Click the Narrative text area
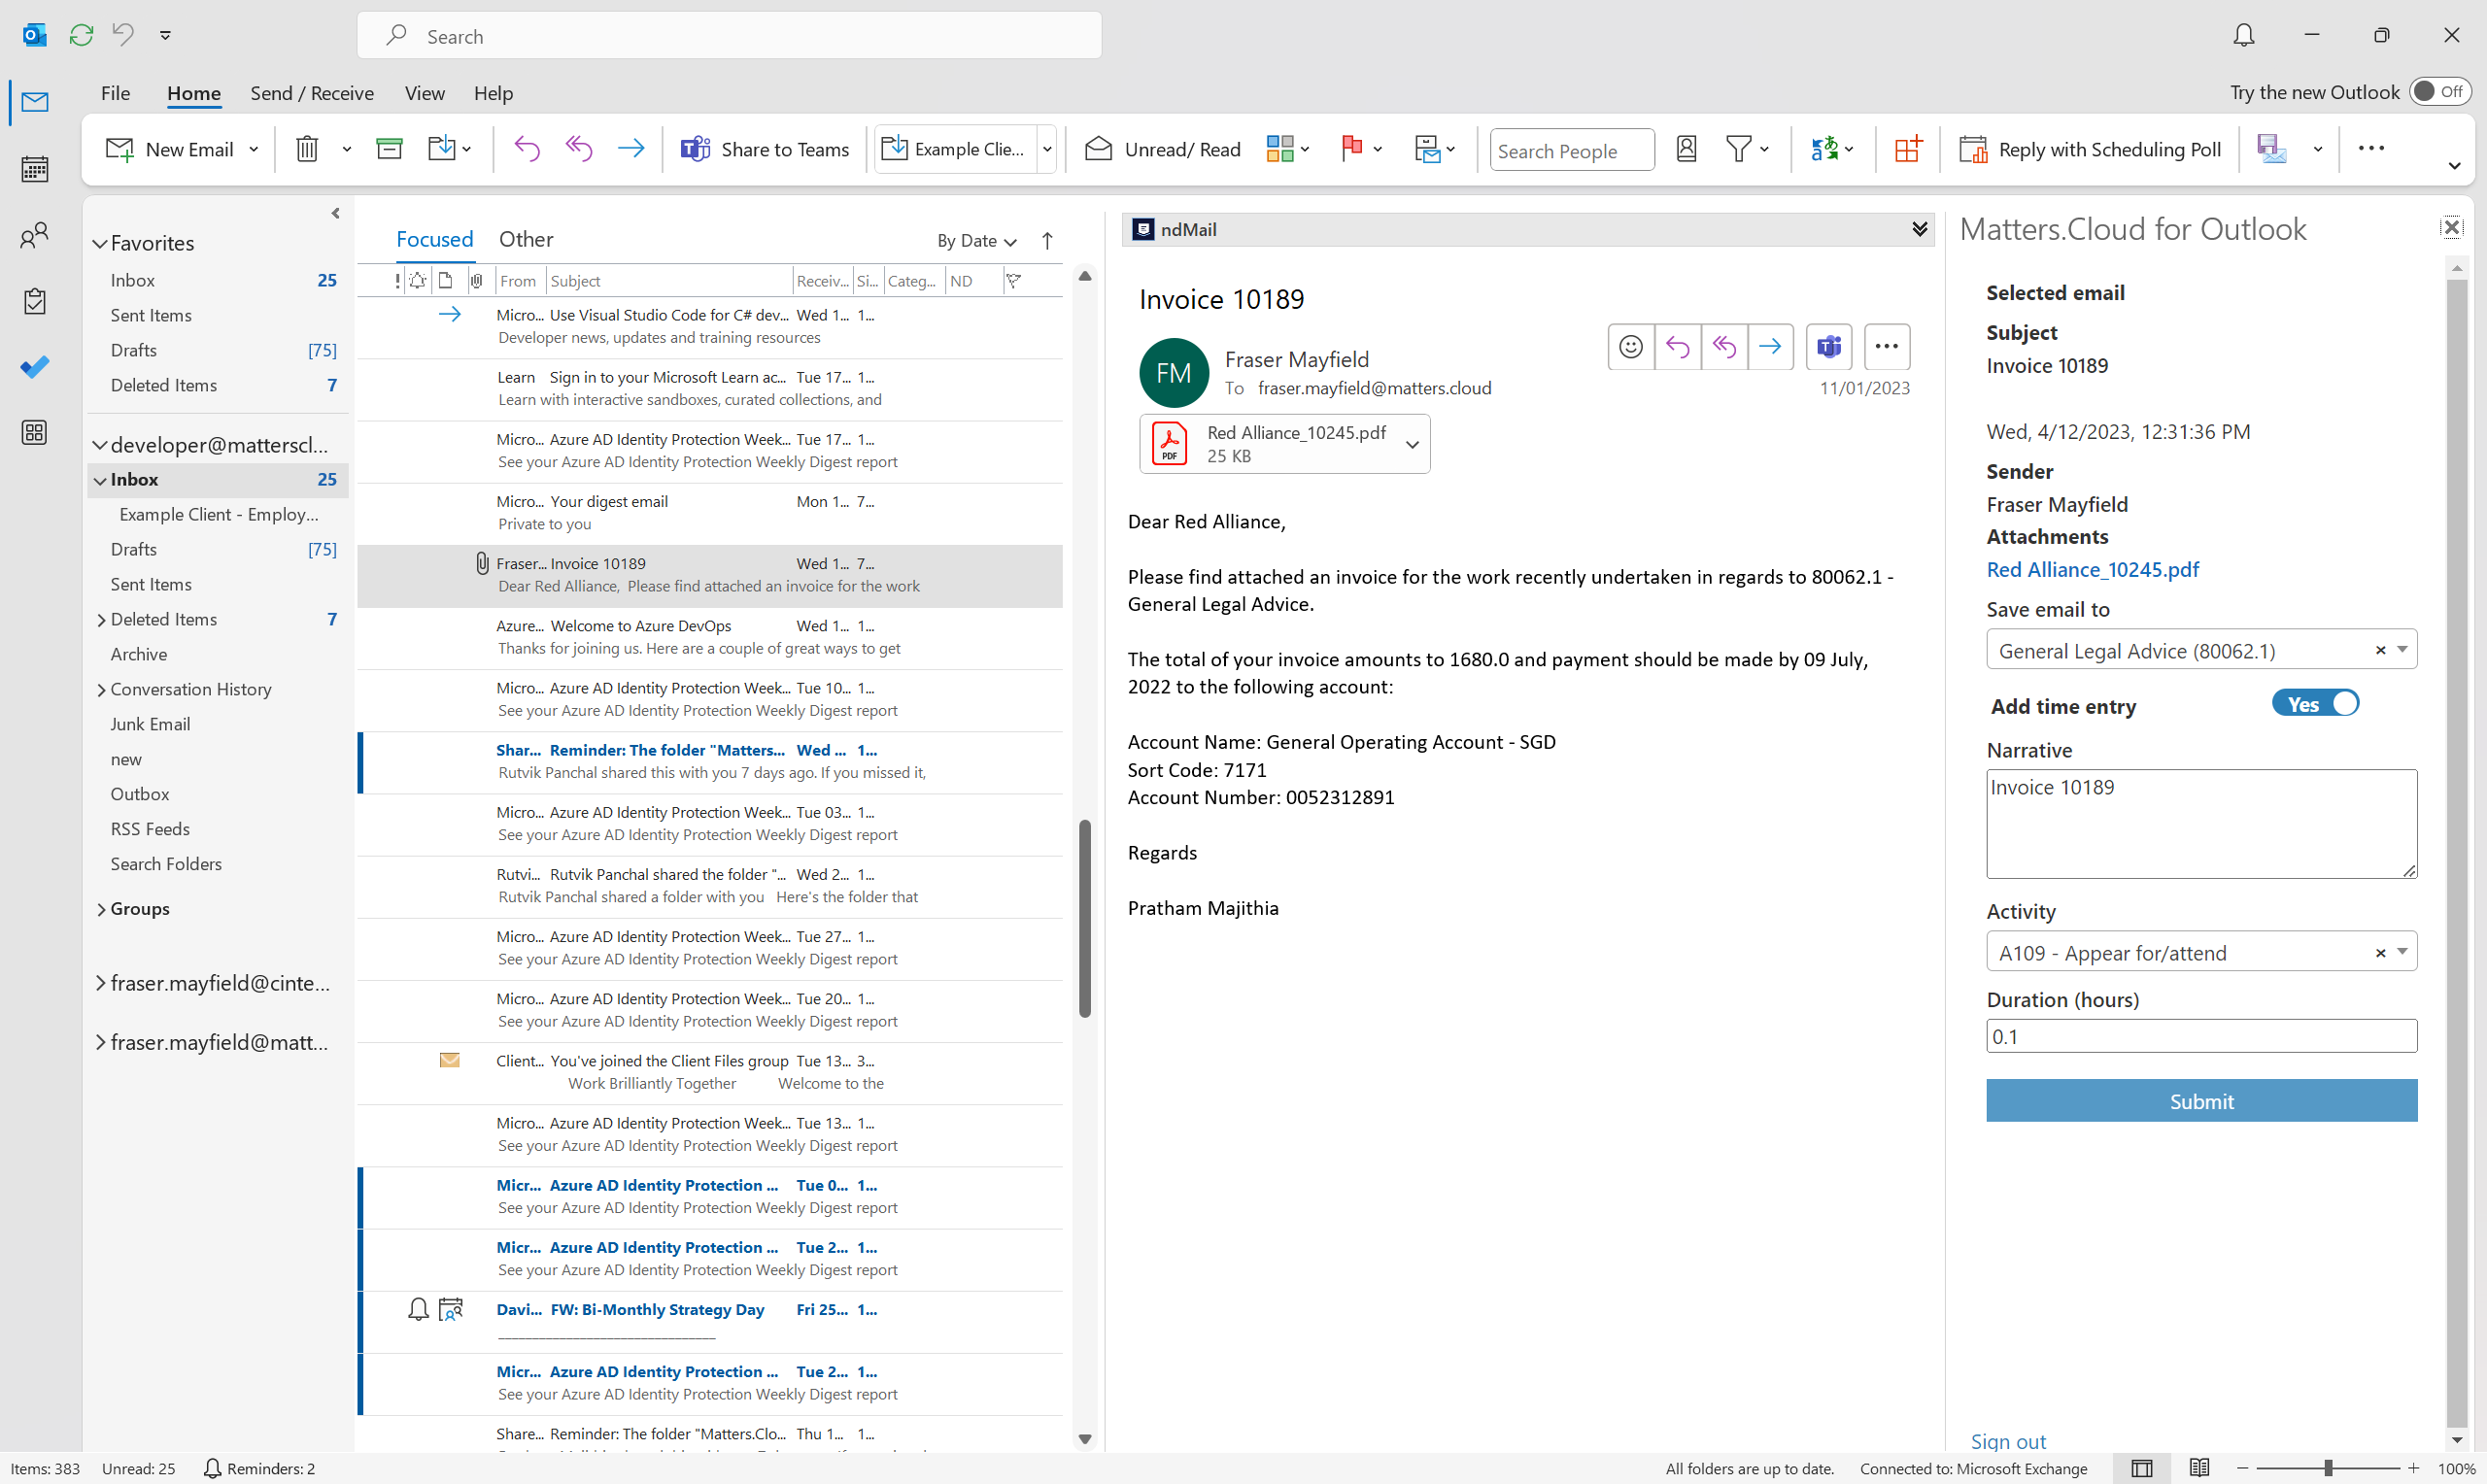Screen dimensions: 2487x1484 [x=2201, y=824]
